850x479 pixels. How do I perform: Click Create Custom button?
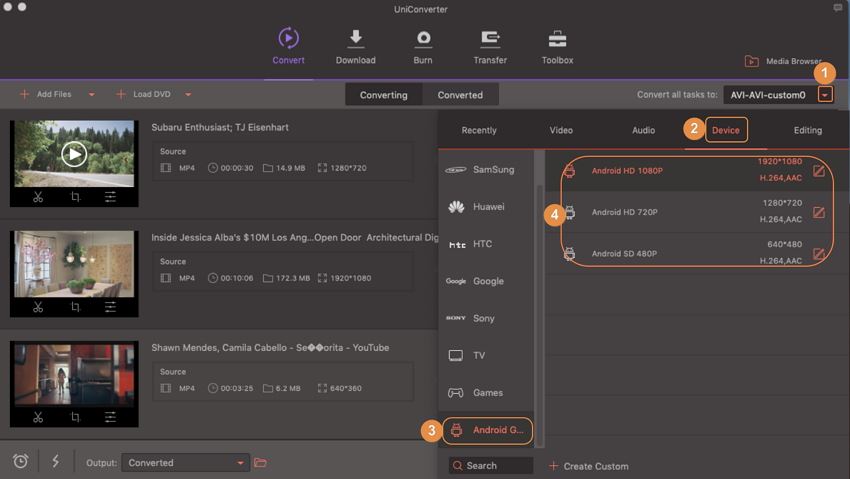(x=589, y=466)
